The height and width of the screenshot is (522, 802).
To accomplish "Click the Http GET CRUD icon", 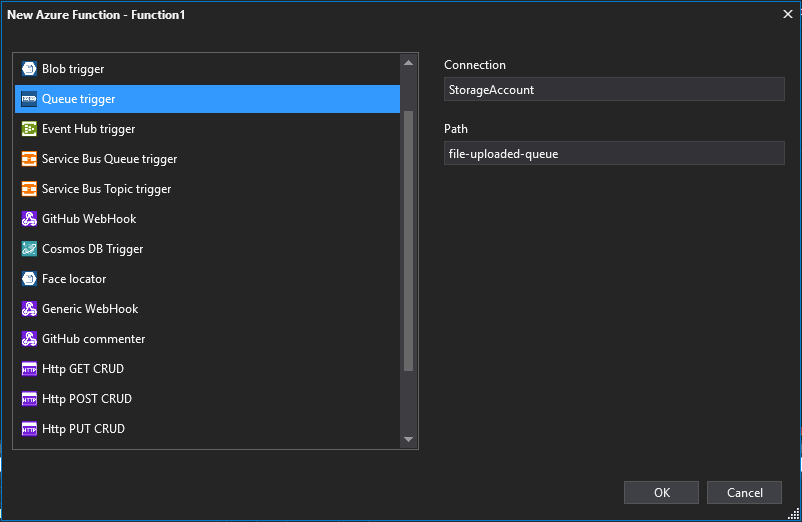I will pos(29,369).
